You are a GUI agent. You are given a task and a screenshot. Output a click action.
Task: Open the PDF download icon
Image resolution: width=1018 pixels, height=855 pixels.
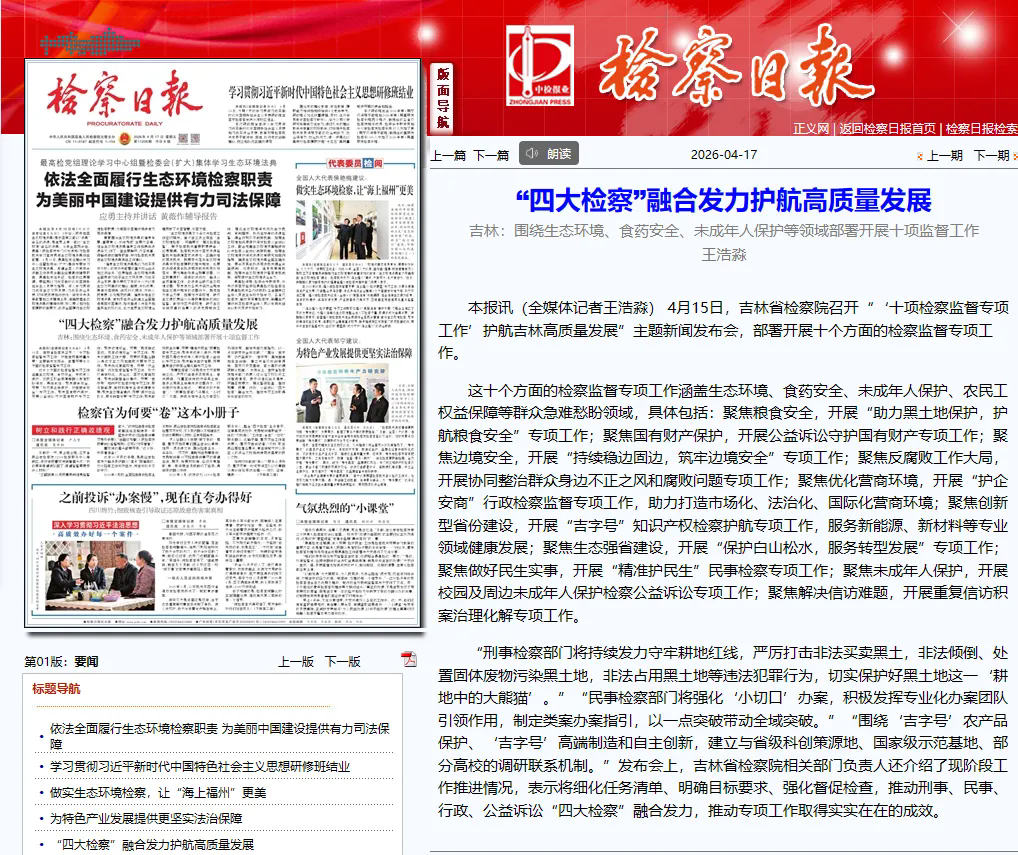tap(408, 658)
